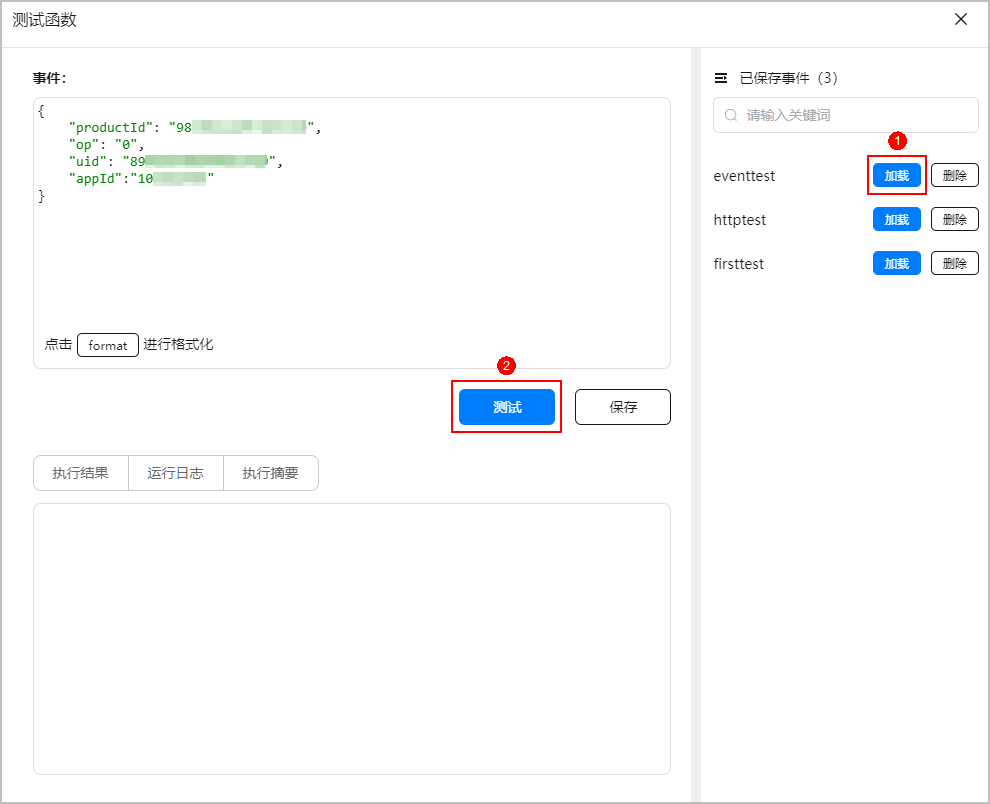Screen dimensions: 990x804
Task: Save the event with 保存 button
Action: (622, 407)
